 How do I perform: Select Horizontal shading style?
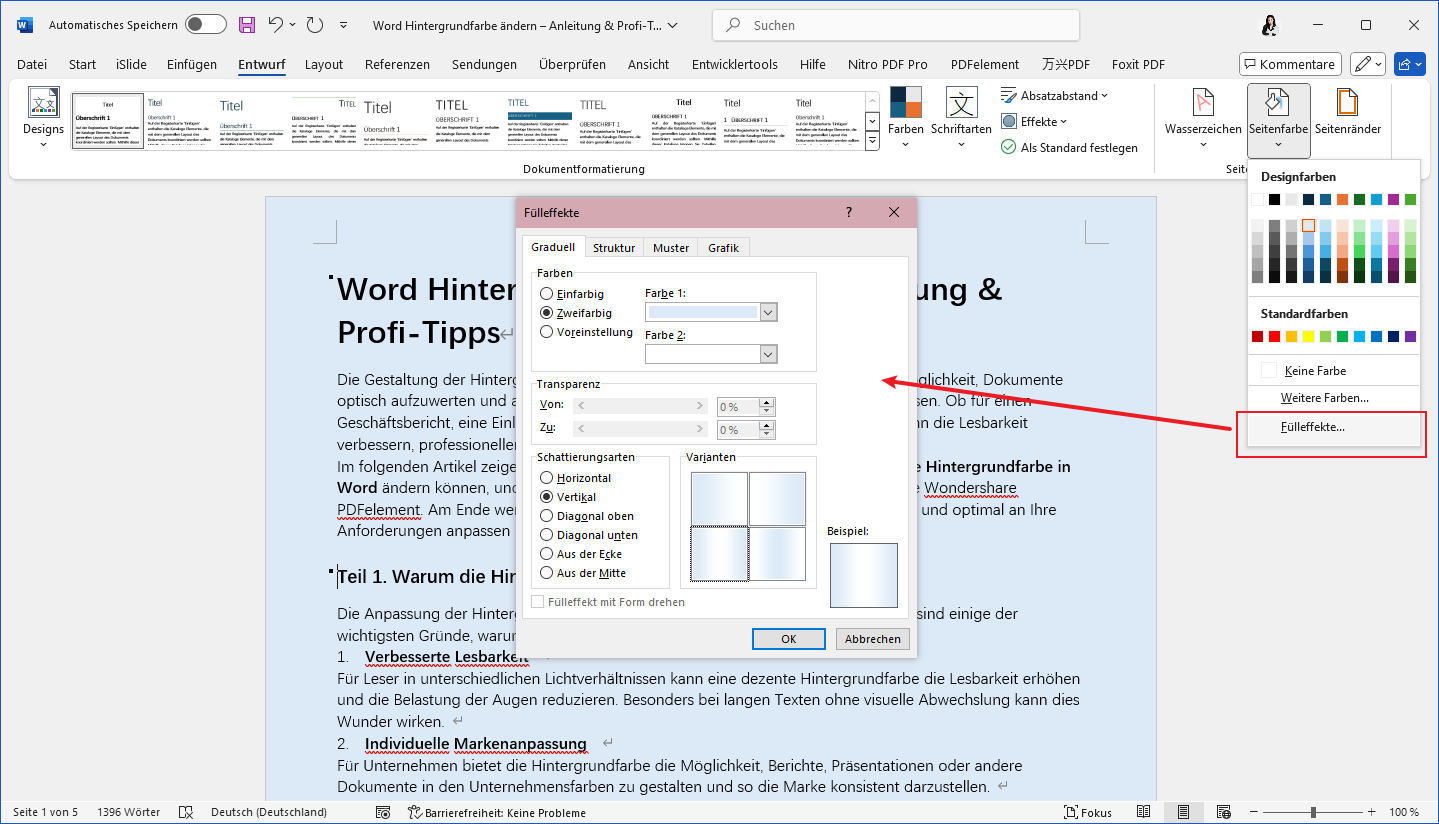pyautogui.click(x=546, y=478)
